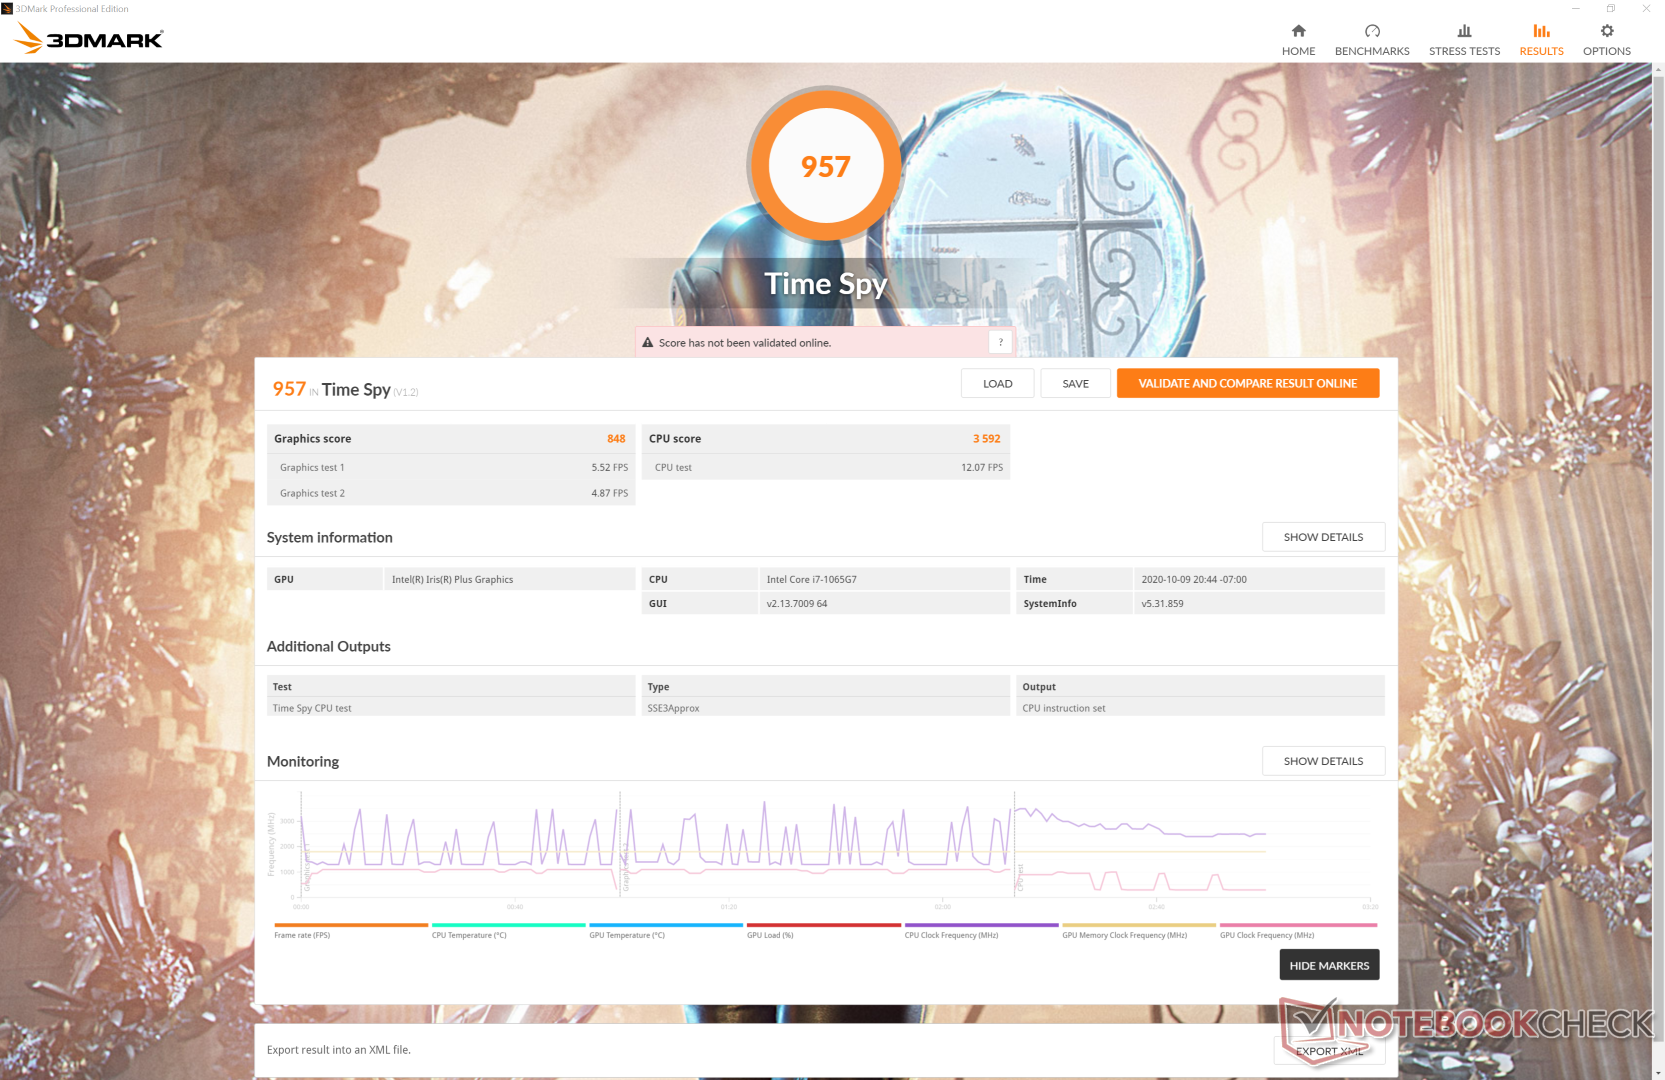Open the Benchmarks gauge icon

point(1372,31)
